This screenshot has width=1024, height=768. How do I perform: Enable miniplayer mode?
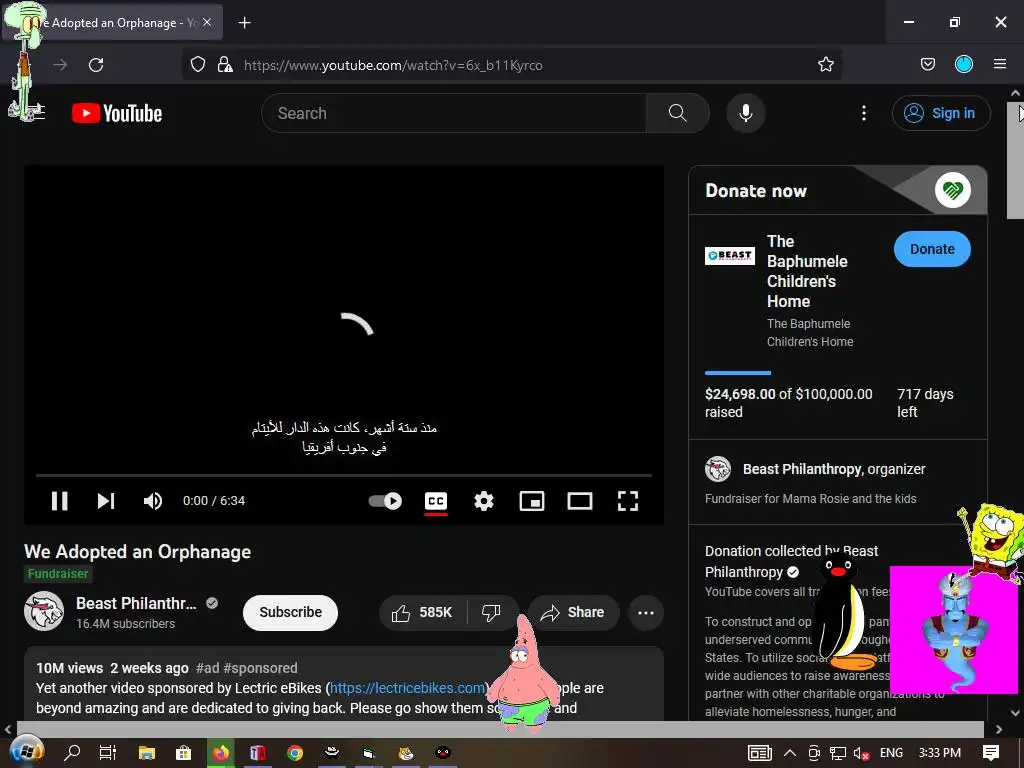(x=532, y=501)
